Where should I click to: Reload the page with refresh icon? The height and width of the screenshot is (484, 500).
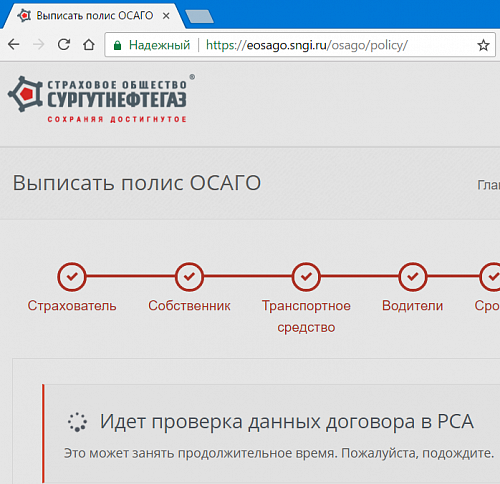point(64,44)
